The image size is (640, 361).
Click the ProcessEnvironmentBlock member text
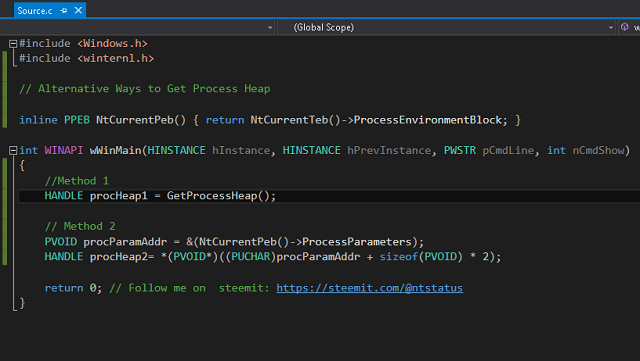[427, 120]
